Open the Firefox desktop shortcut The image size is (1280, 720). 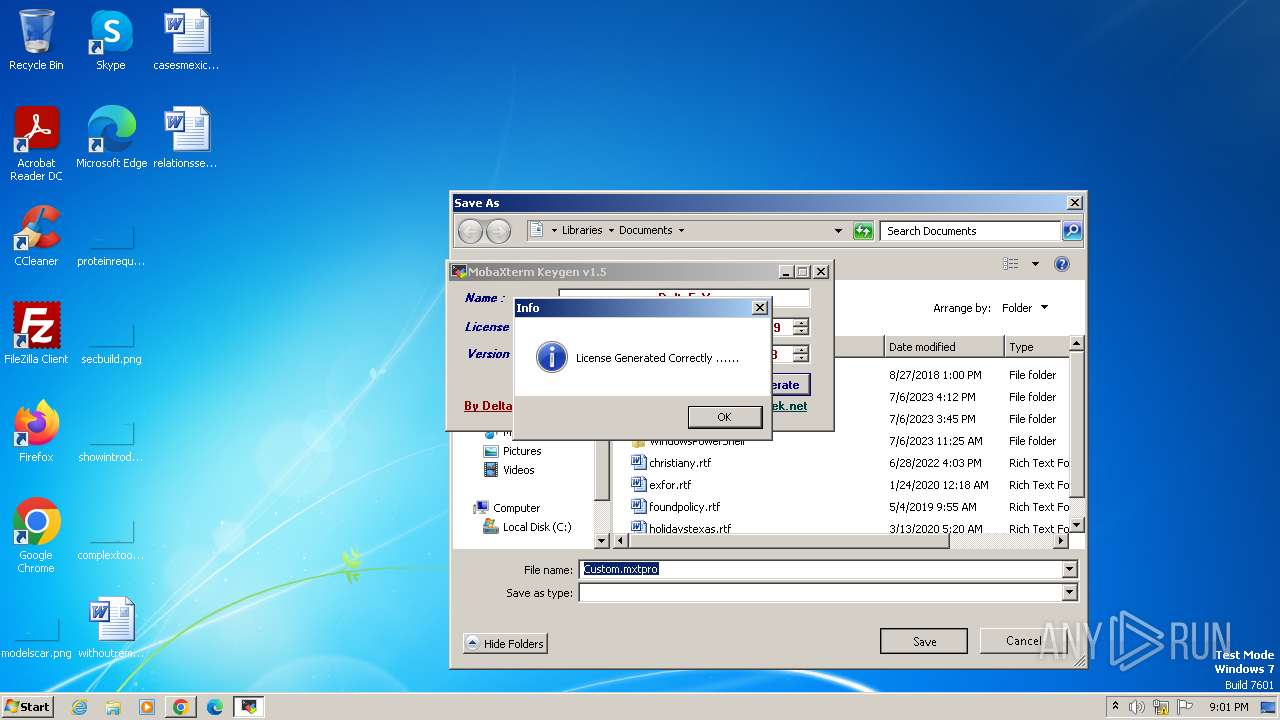36,431
